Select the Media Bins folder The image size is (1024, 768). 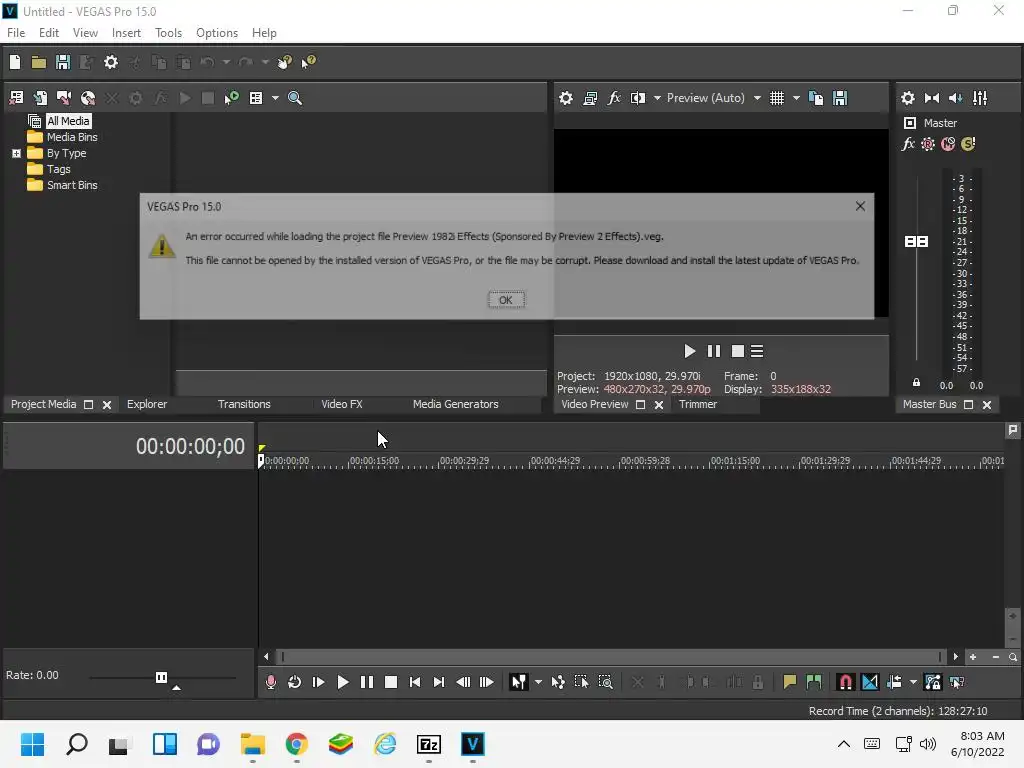coord(72,137)
